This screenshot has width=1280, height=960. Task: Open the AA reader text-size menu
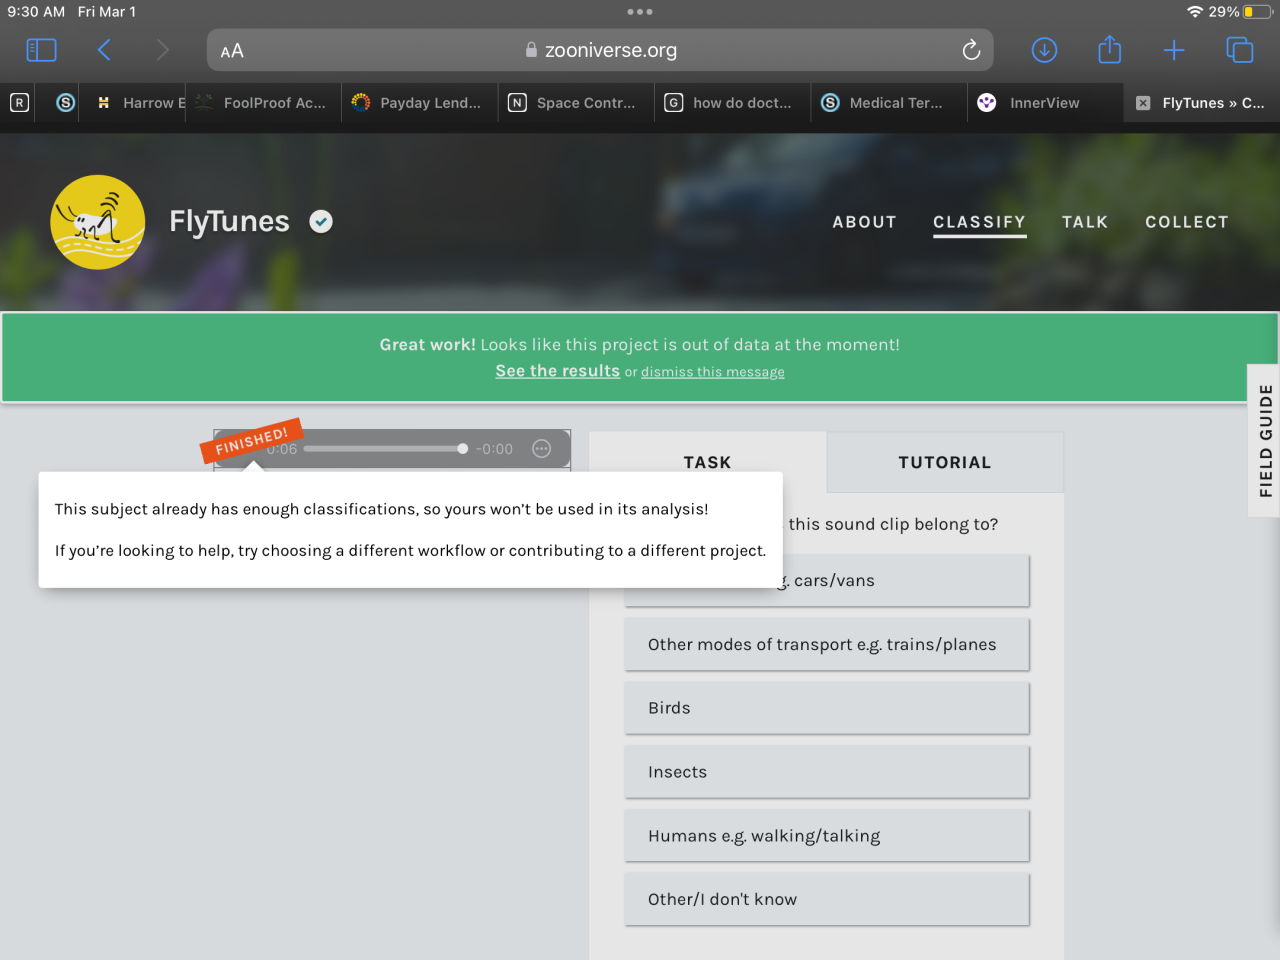(232, 51)
